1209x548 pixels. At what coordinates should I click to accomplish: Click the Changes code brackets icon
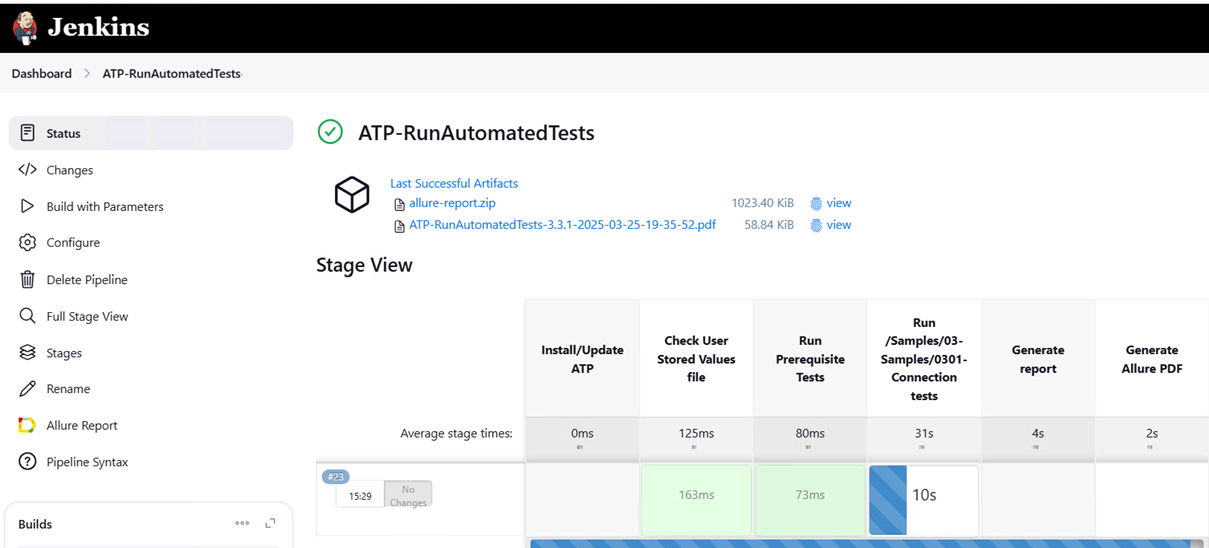coord(27,170)
